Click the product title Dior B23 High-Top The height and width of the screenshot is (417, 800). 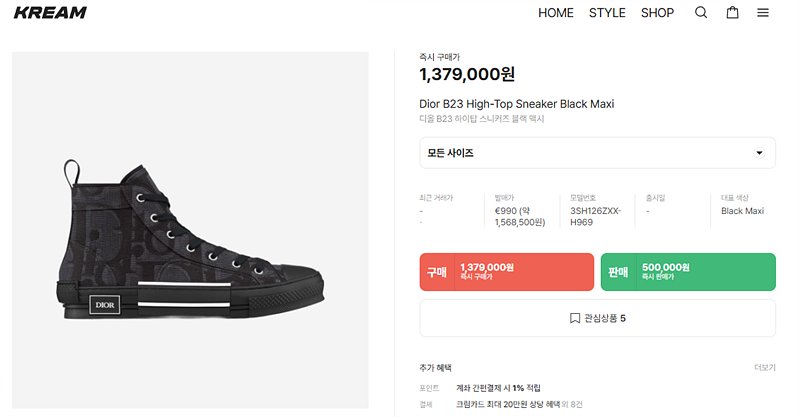pyautogui.click(x=516, y=104)
